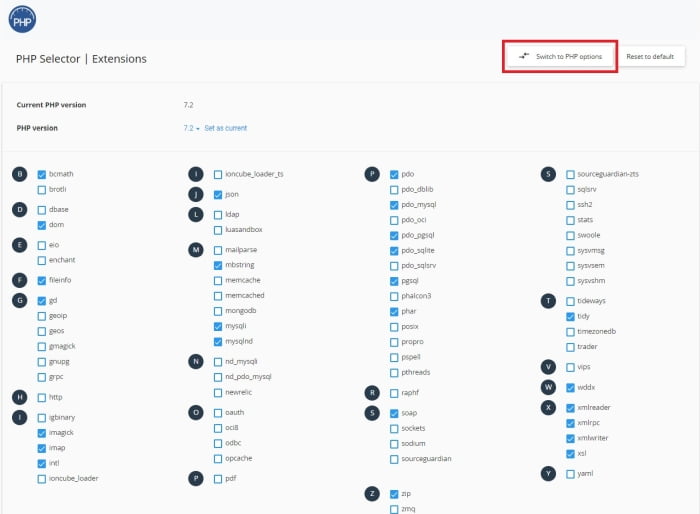Tick the luasandbox checkbox
The width and height of the screenshot is (700, 514).
coord(218,230)
